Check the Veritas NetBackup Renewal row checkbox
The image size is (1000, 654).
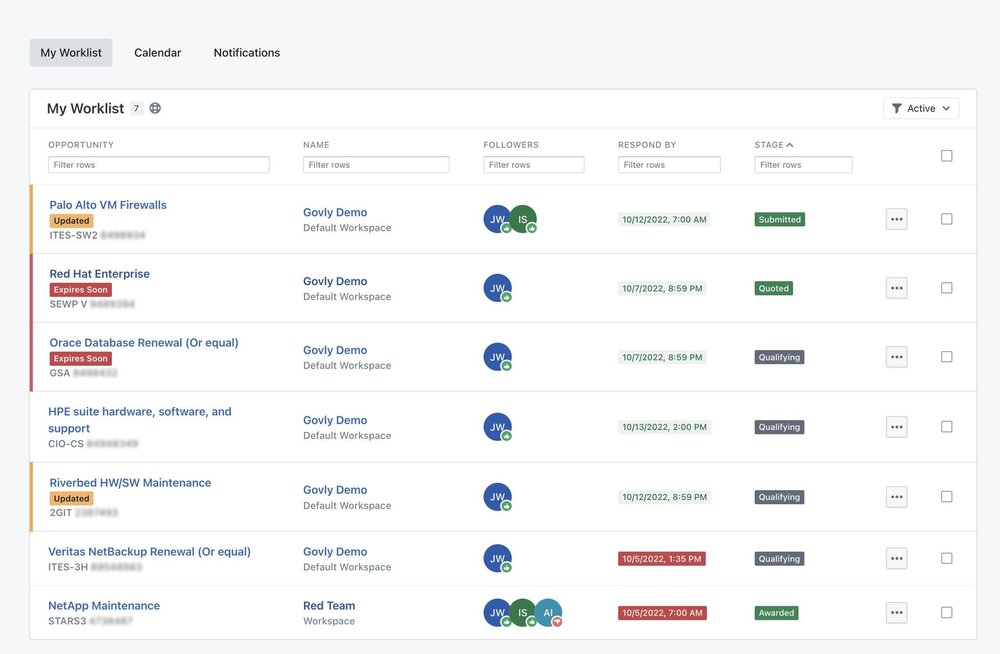point(946,558)
